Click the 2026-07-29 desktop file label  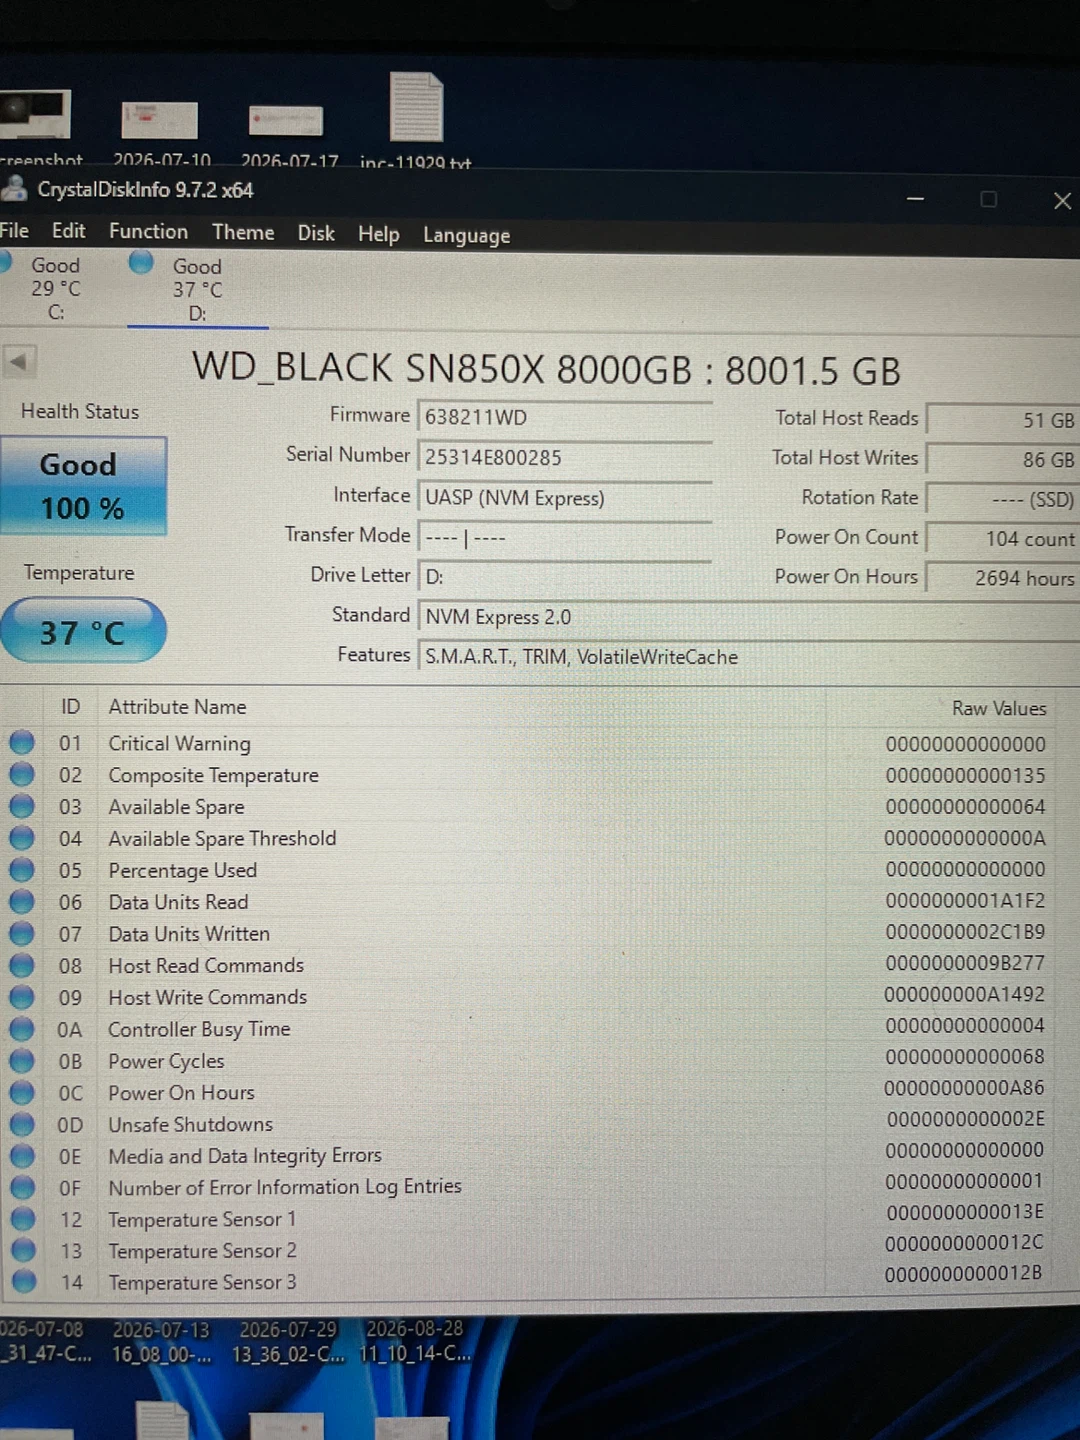click(x=288, y=1341)
